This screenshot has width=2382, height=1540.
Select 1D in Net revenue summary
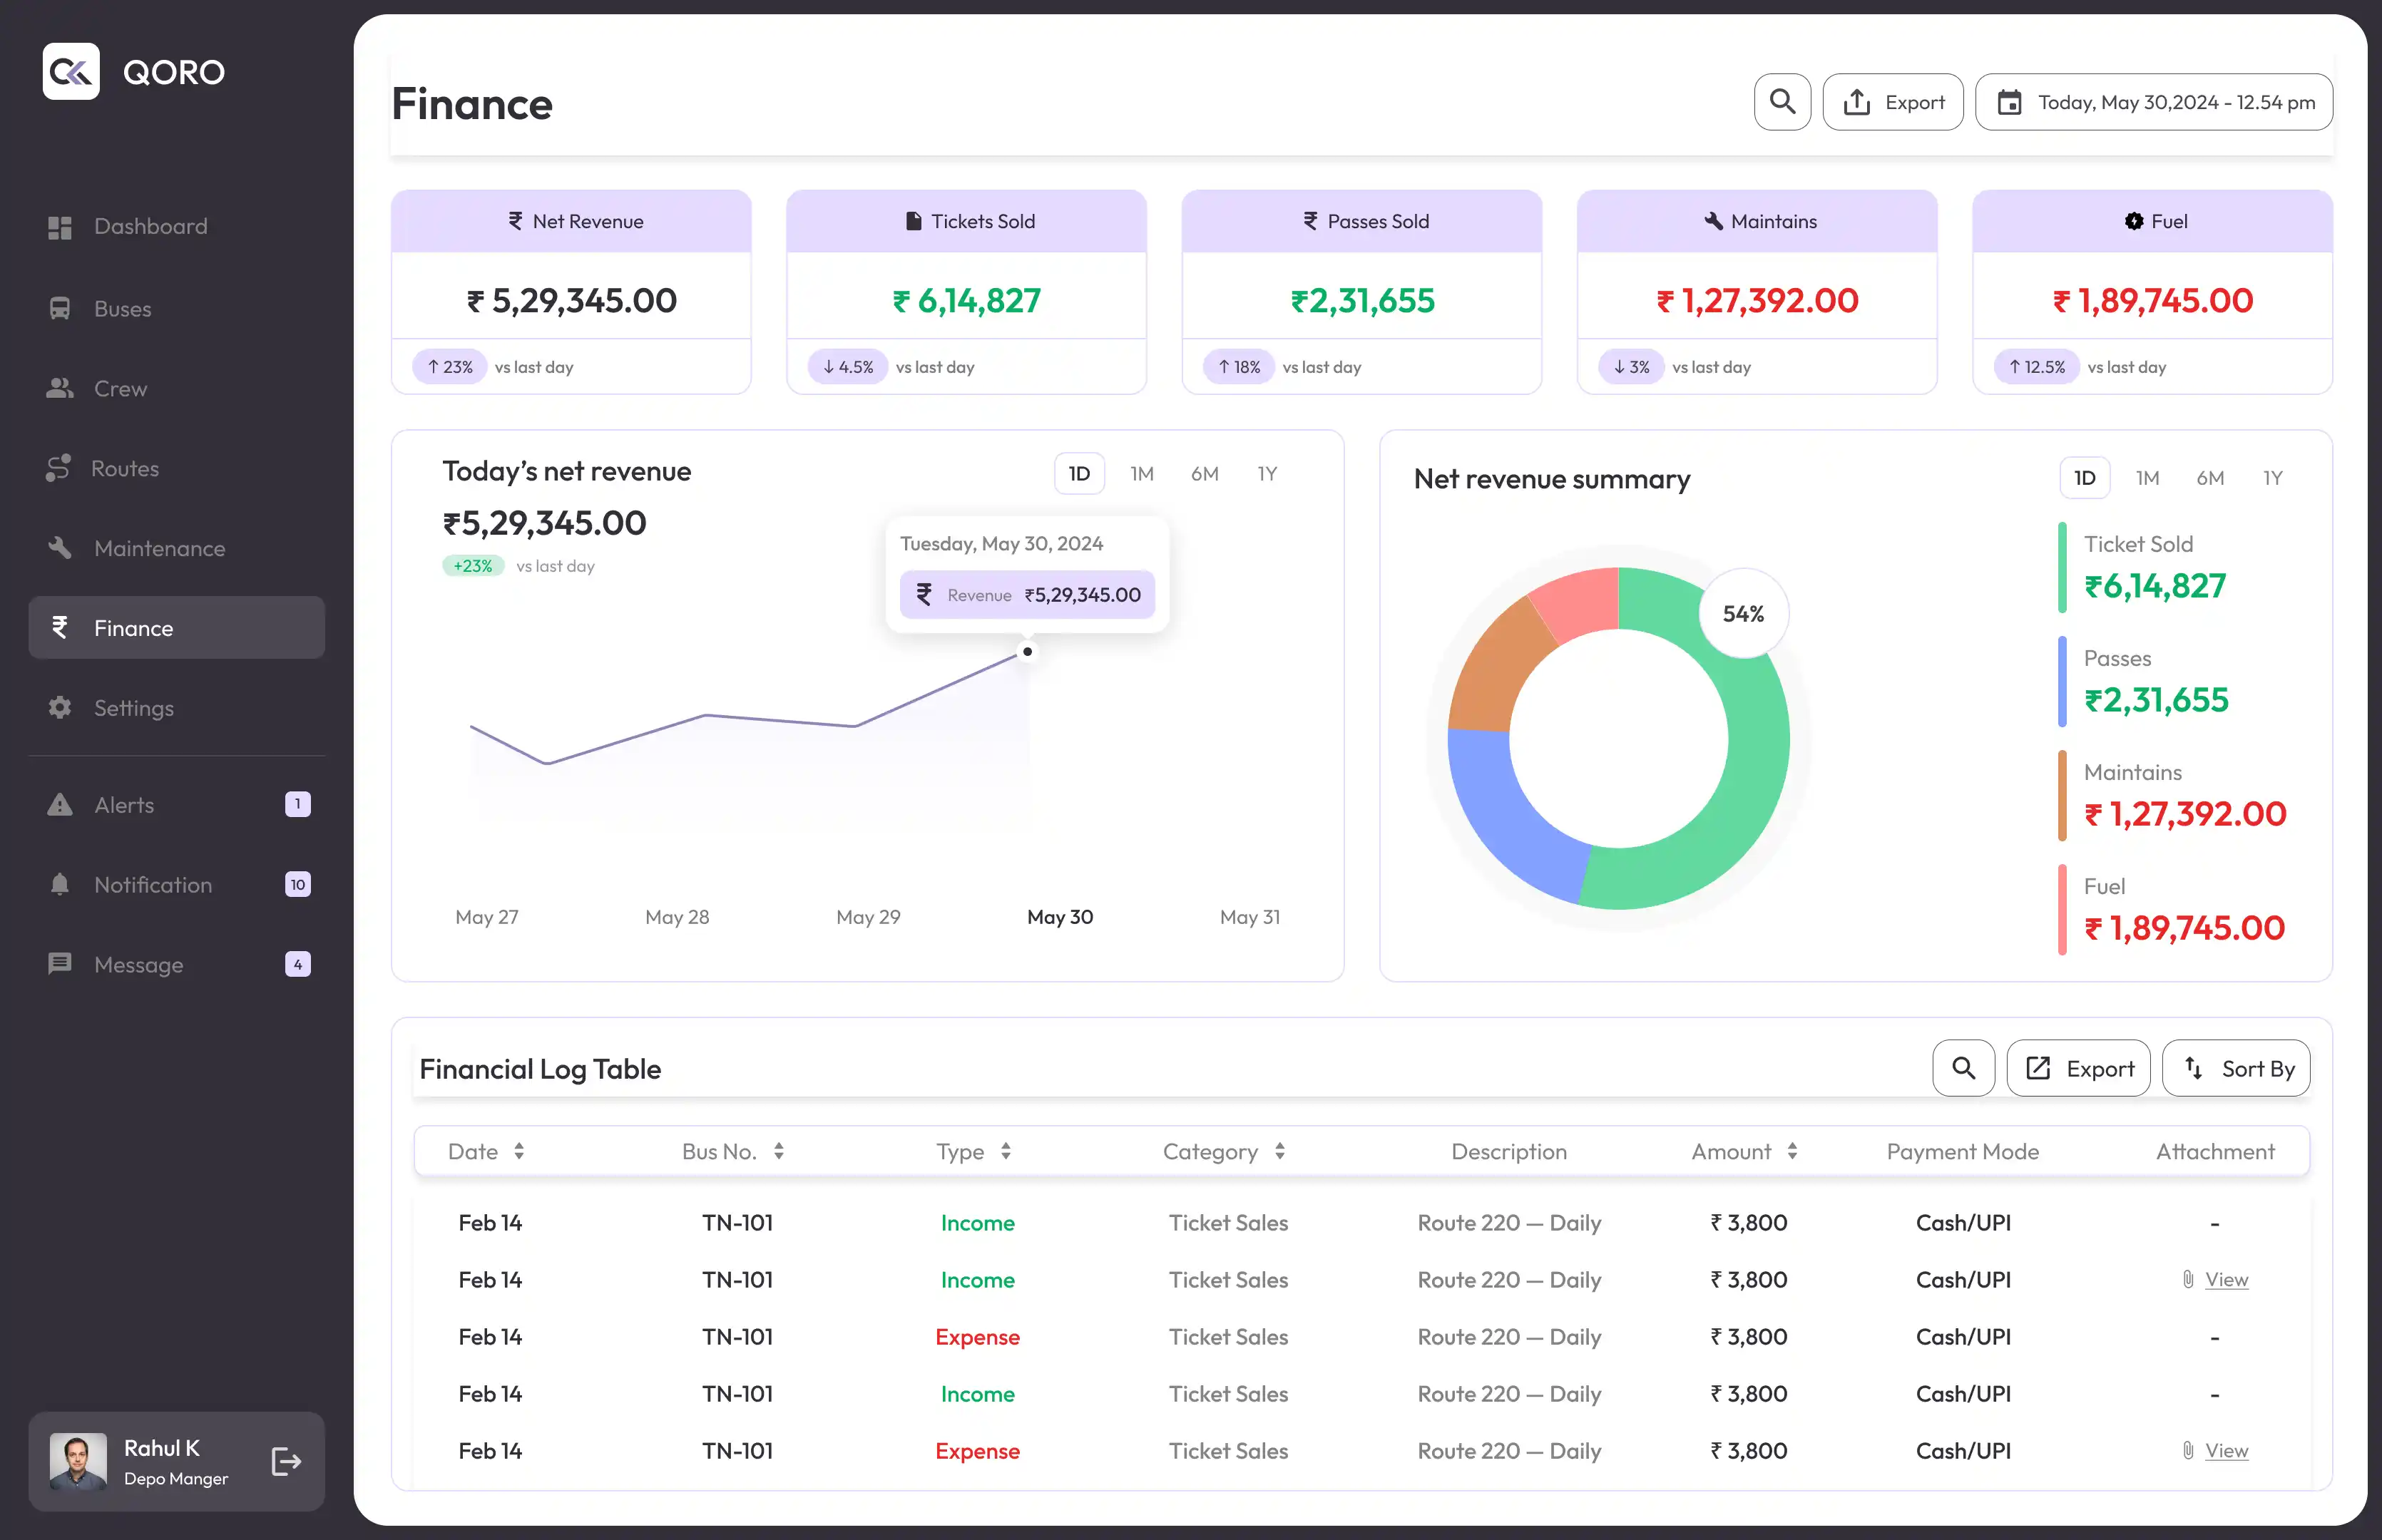[2085, 478]
